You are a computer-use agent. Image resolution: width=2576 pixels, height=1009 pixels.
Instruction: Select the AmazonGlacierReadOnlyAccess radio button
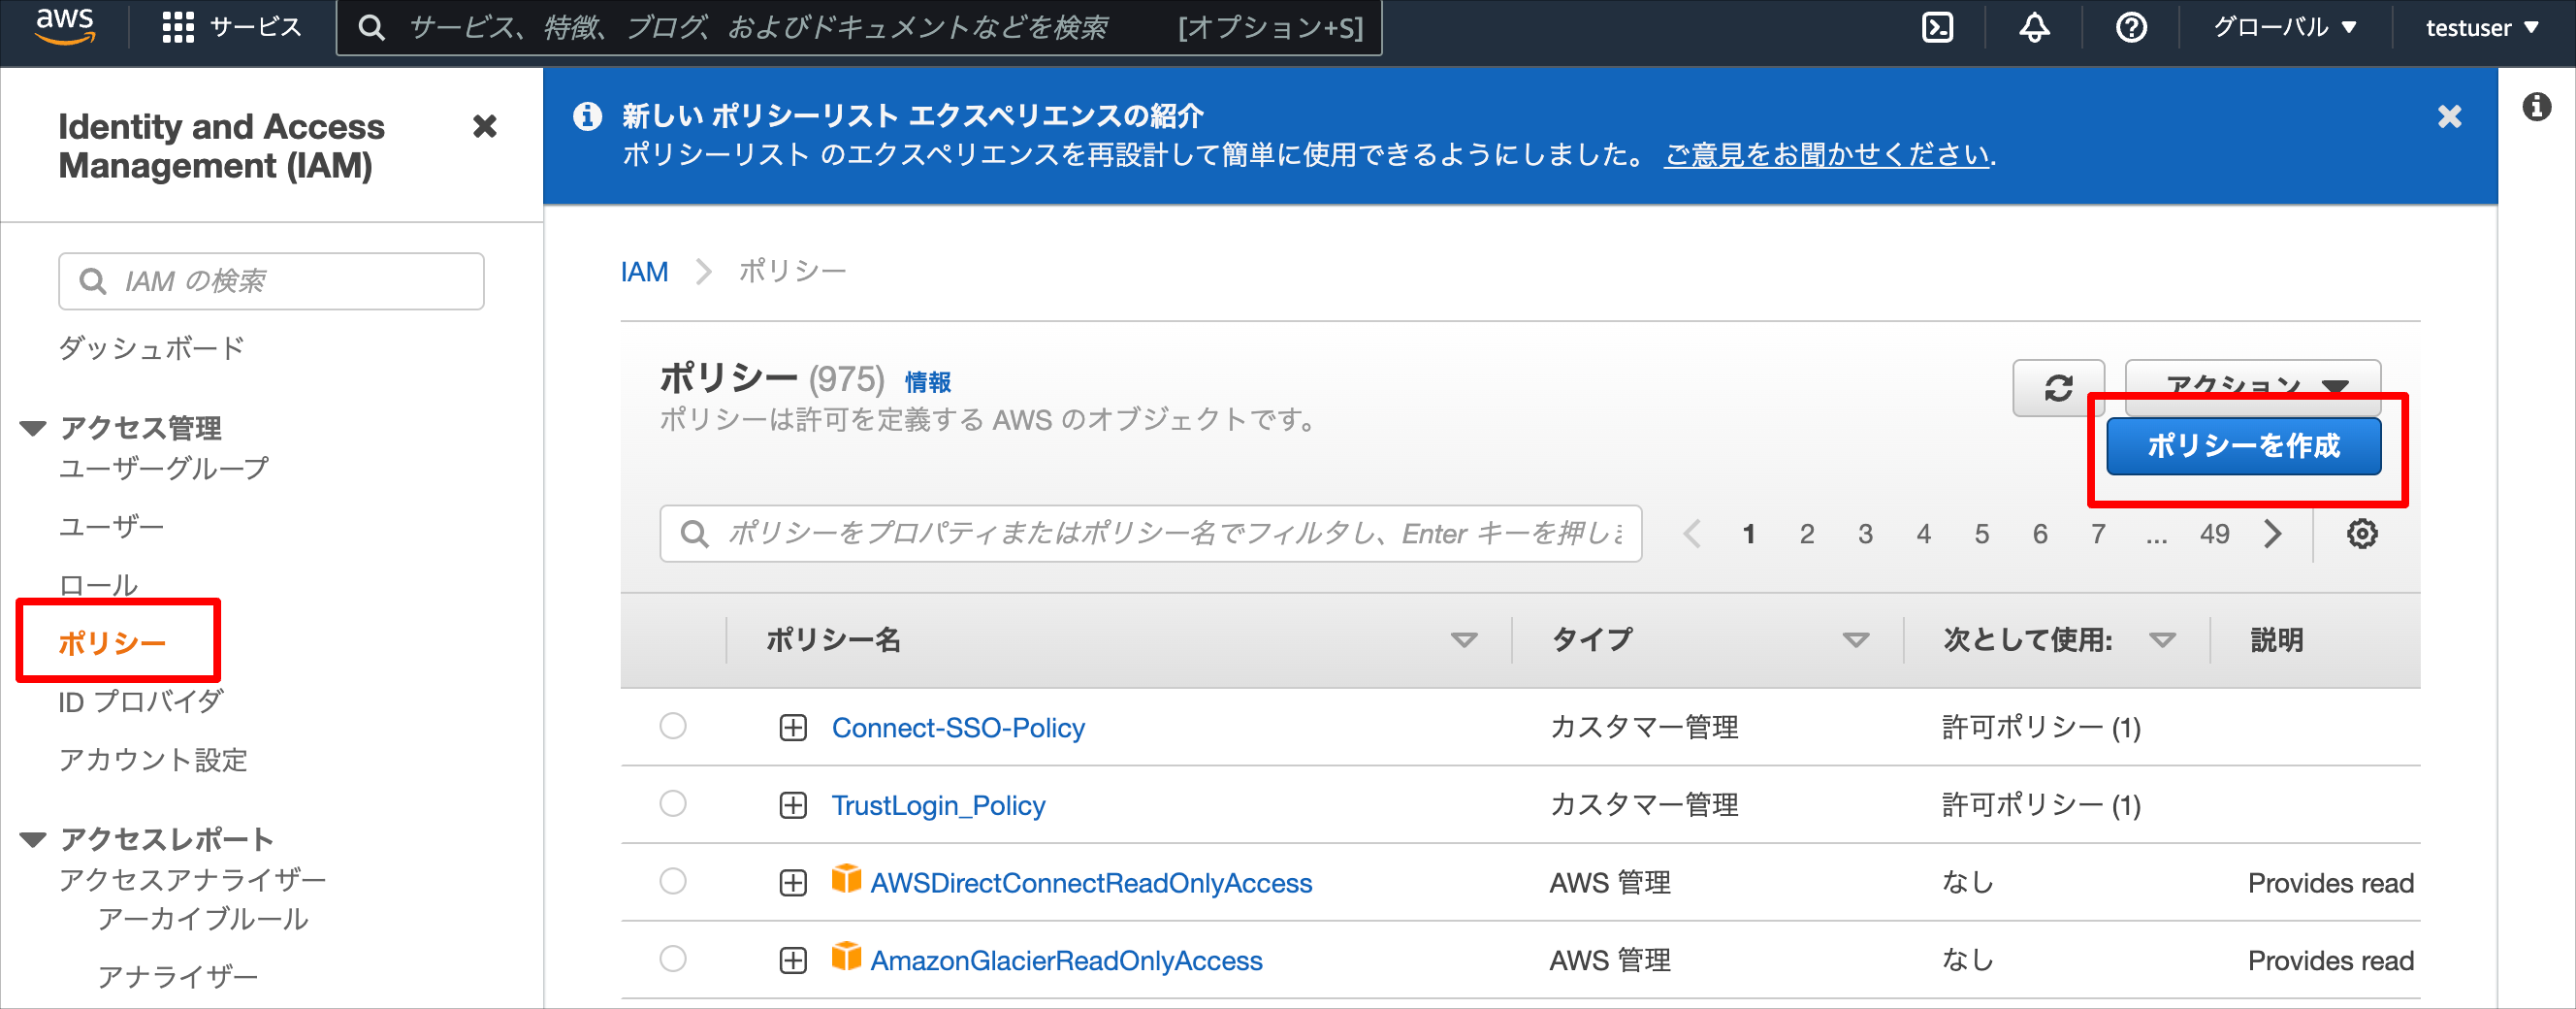[673, 959]
